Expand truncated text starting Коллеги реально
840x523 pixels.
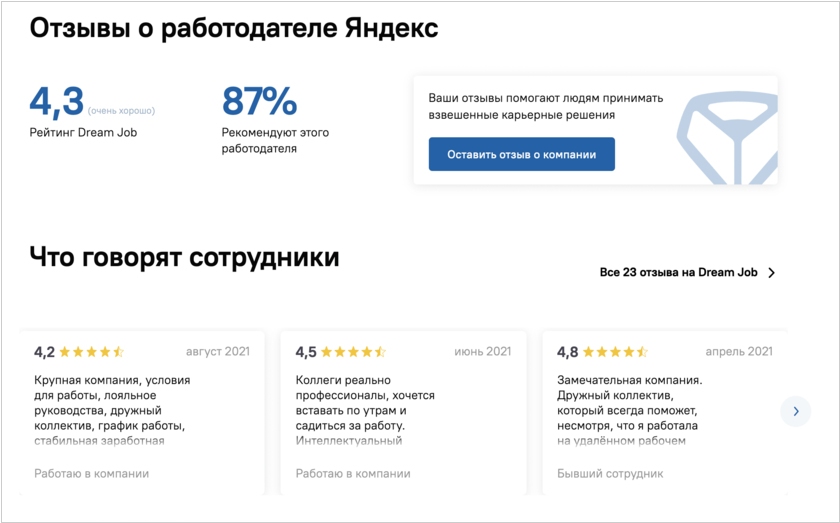pos(365,410)
